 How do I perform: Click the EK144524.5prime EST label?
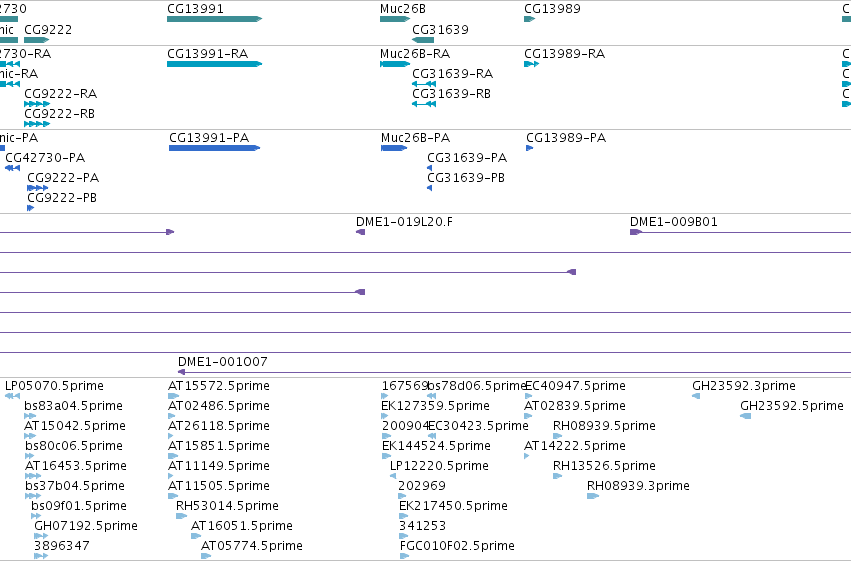[436, 446]
